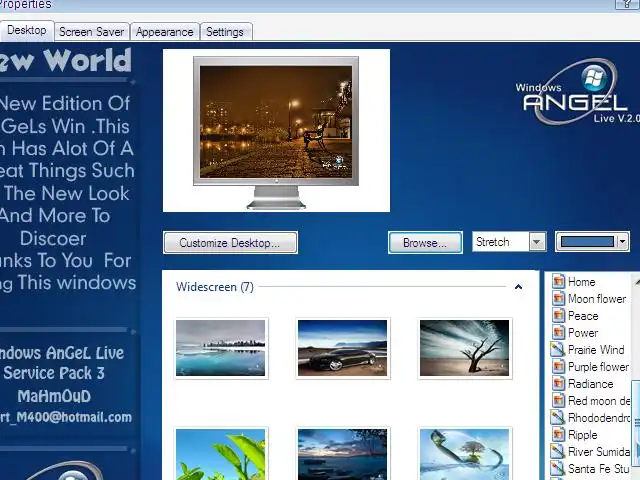Image resolution: width=640 pixels, height=480 pixels.
Task: Select the 'River Sumida' list entry text
Action: 599,452
